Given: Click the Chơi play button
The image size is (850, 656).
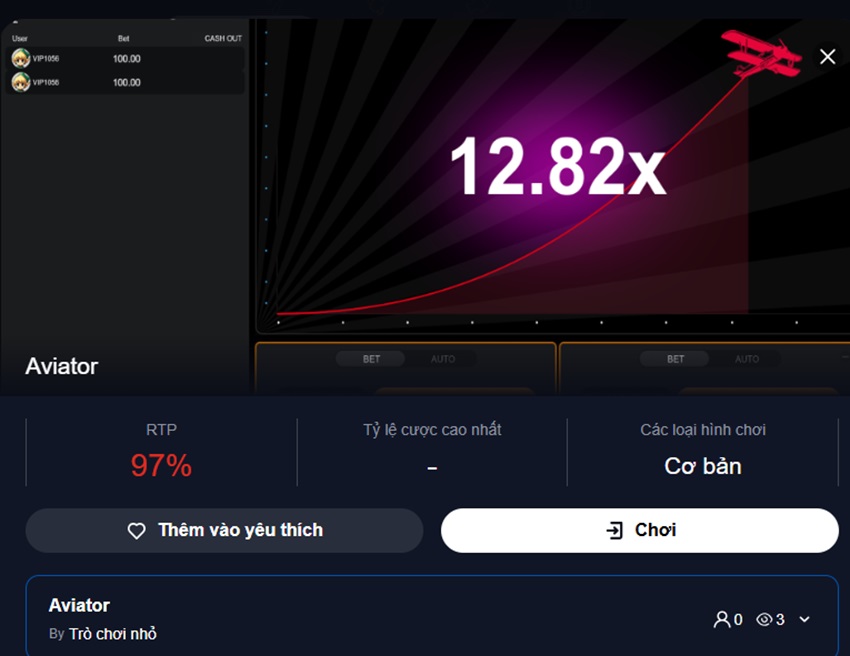Looking at the screenshot, I should [x=640, y=530].
